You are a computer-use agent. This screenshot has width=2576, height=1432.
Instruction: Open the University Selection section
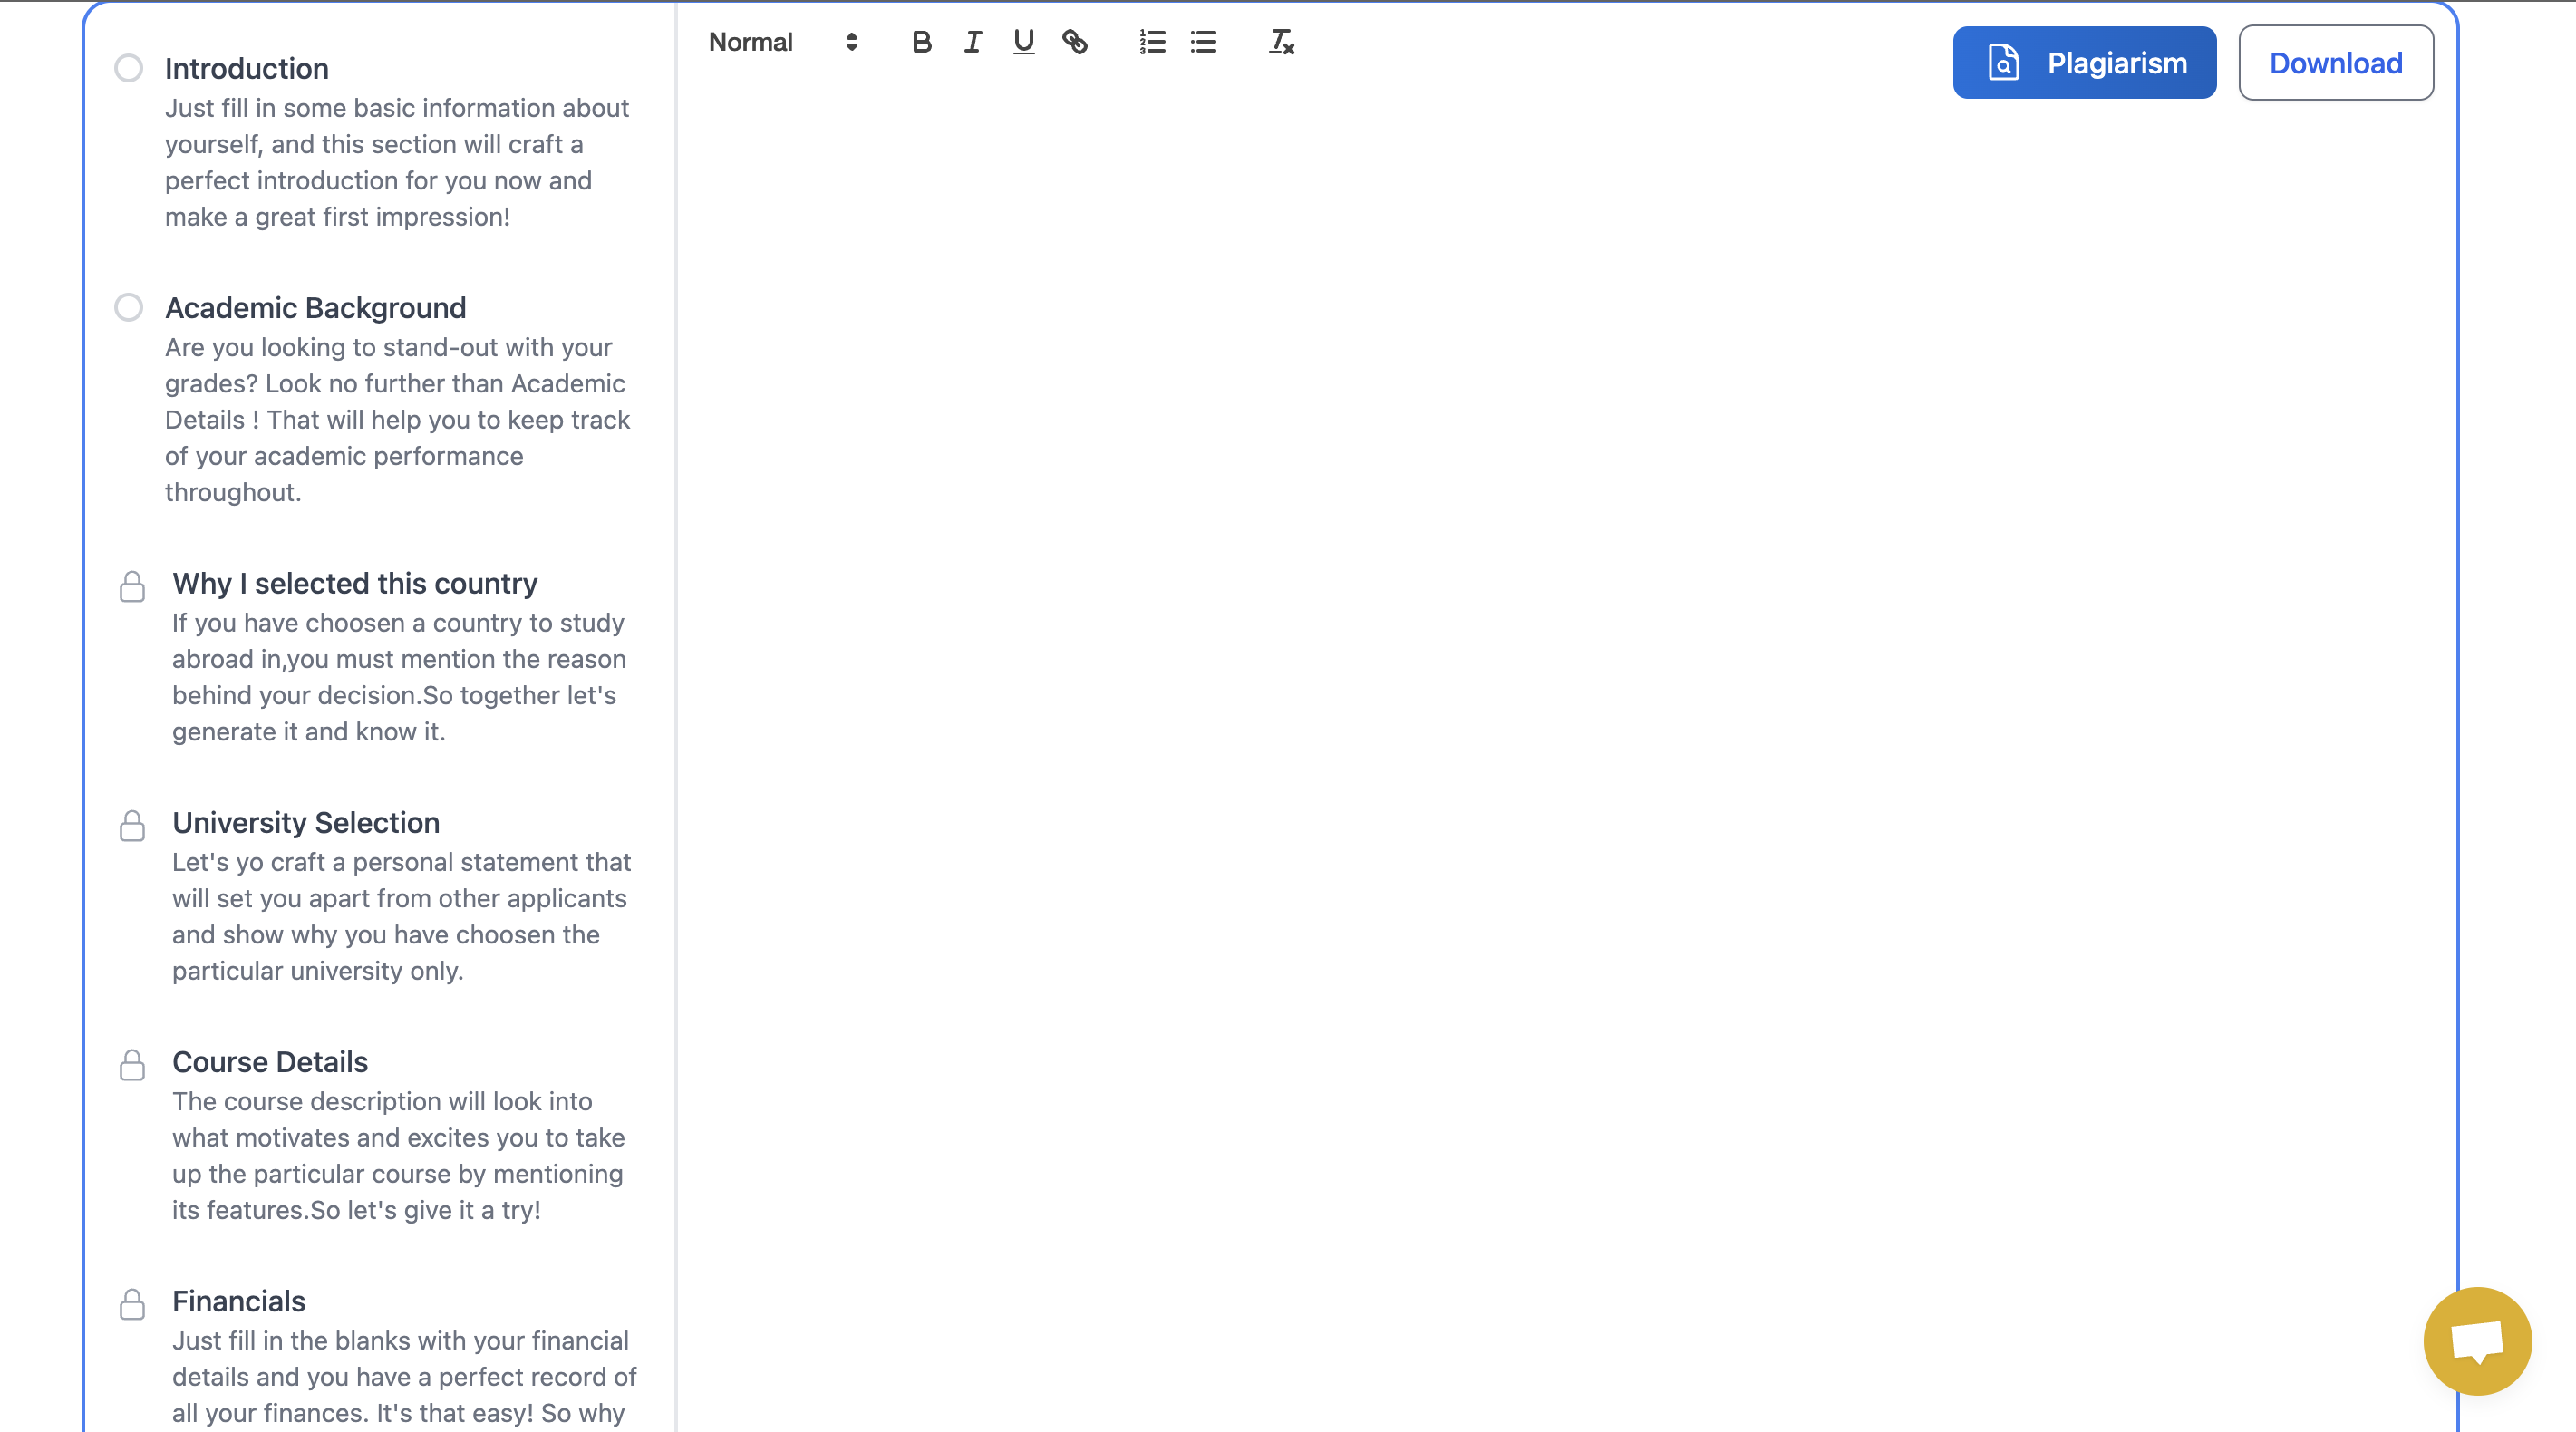(306, 822)
